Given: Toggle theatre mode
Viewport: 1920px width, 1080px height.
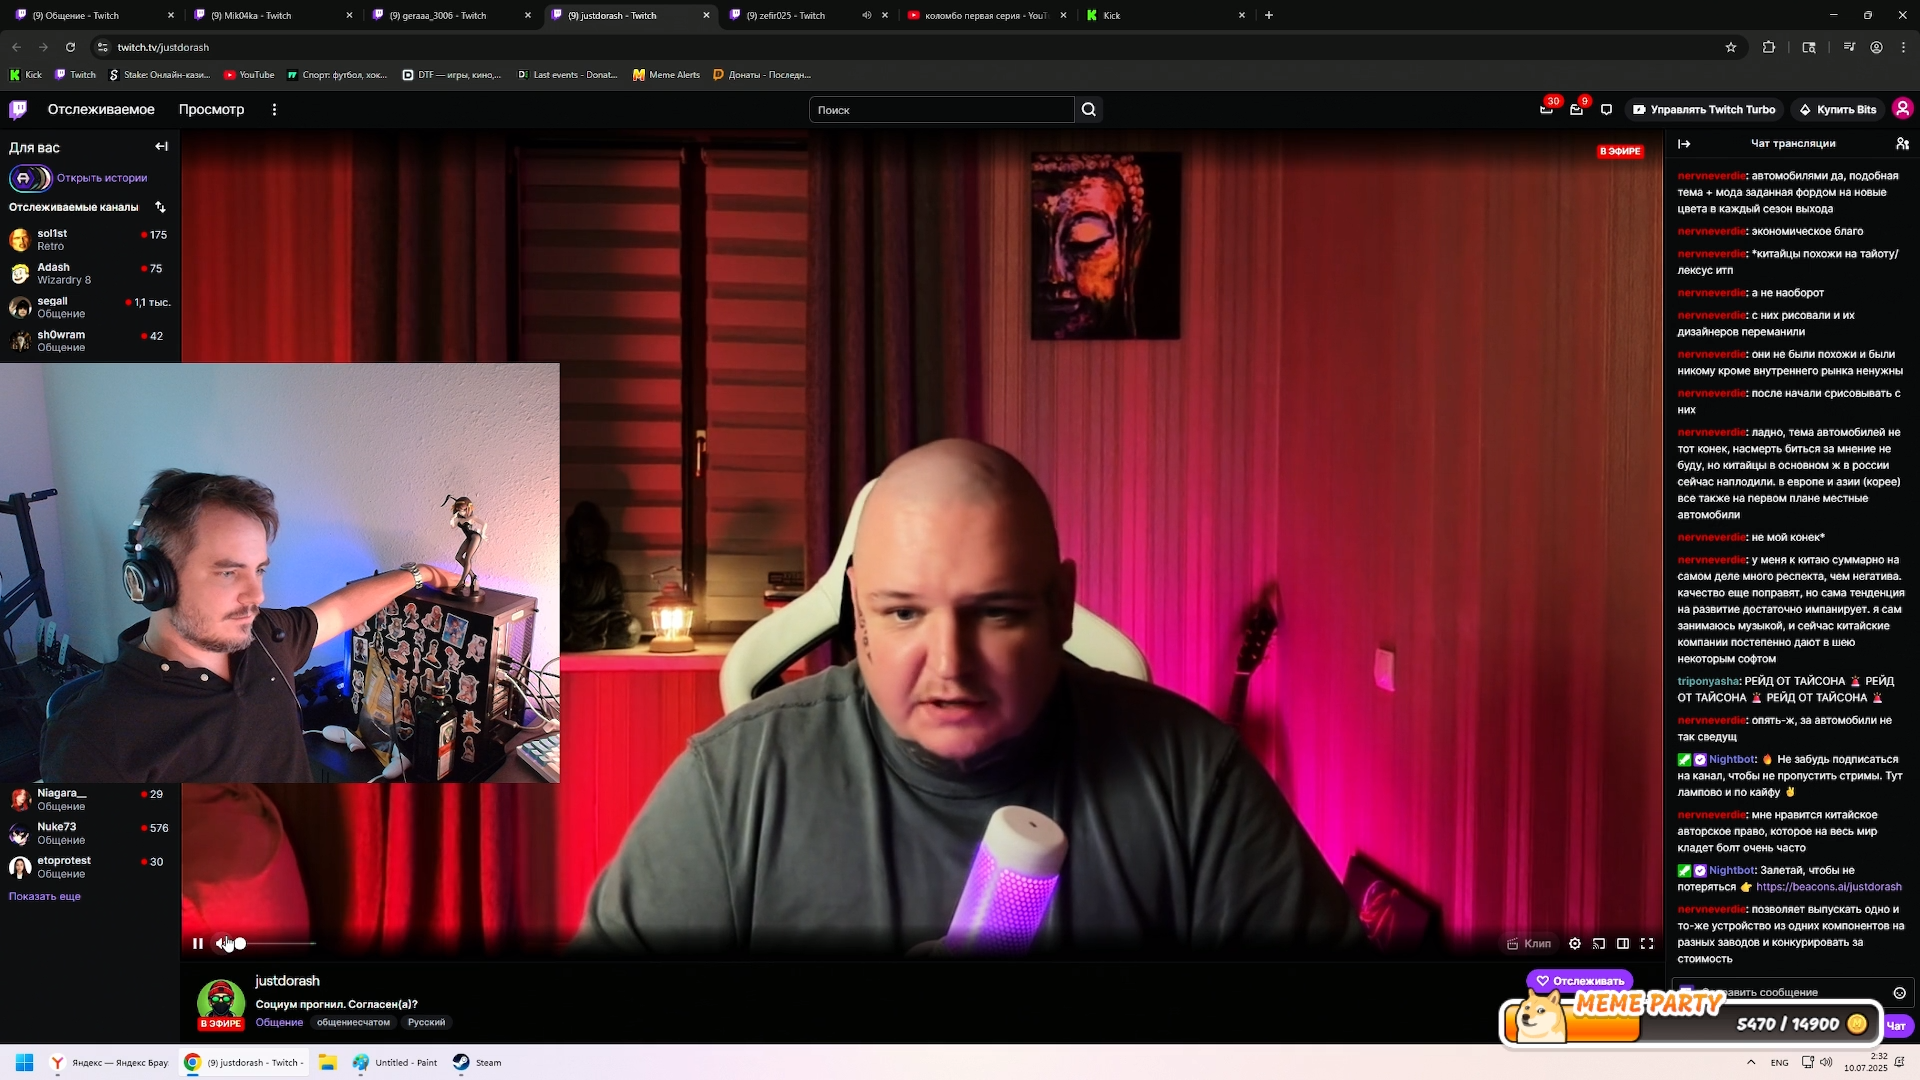Looking at the screenshot, I should click(1623, 943).
